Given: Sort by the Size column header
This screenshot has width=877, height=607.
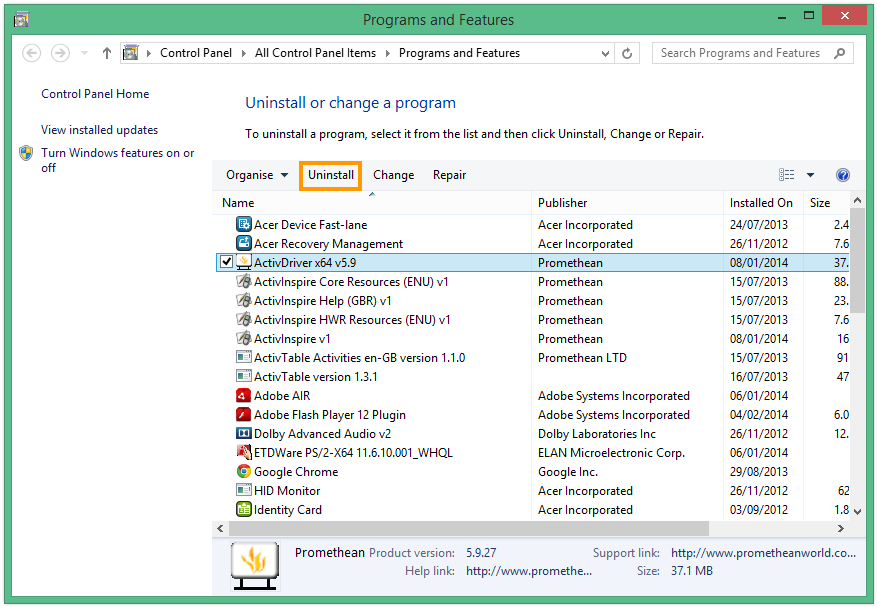Looking at the screenshot, I should pos(827,203).
